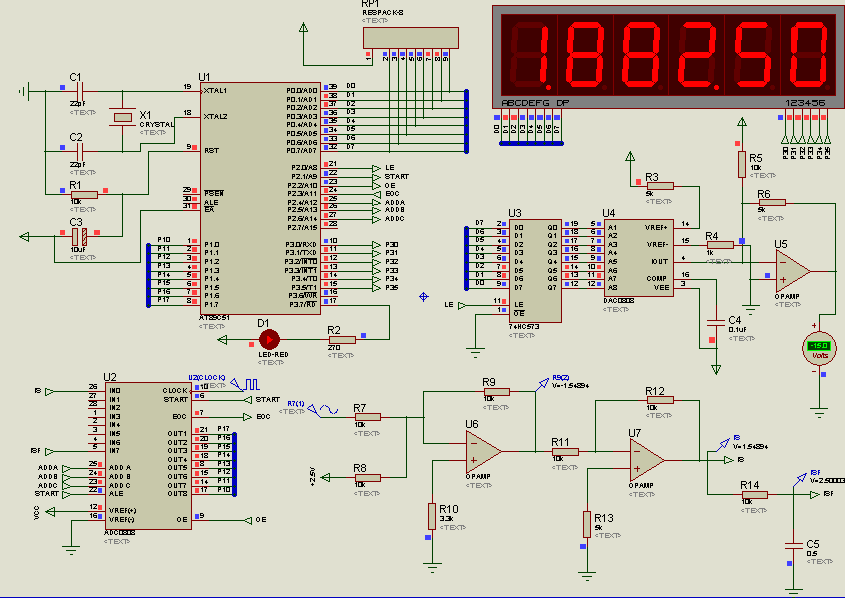The image size is (845, 598).
Task: Select resistor R11 body
Action: pyautogui.click(x=565, y=452)
